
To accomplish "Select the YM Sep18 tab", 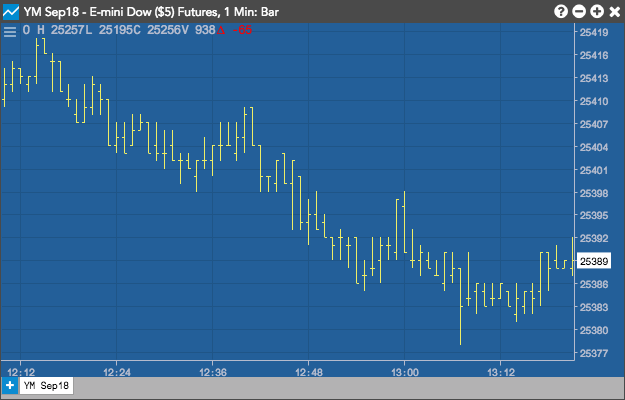I will (x=46, y=386).
